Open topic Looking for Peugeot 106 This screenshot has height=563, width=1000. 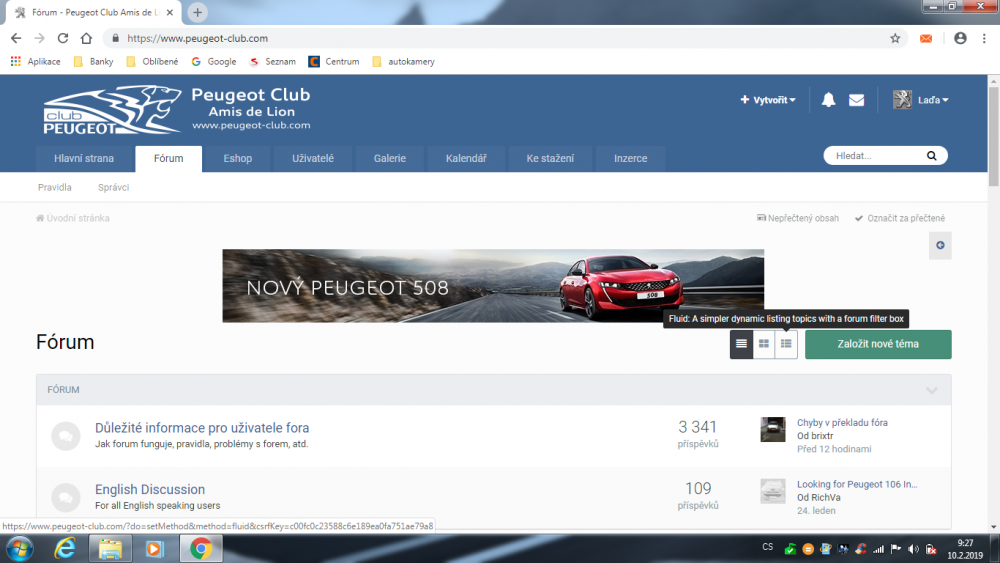[x=857, y=485]
